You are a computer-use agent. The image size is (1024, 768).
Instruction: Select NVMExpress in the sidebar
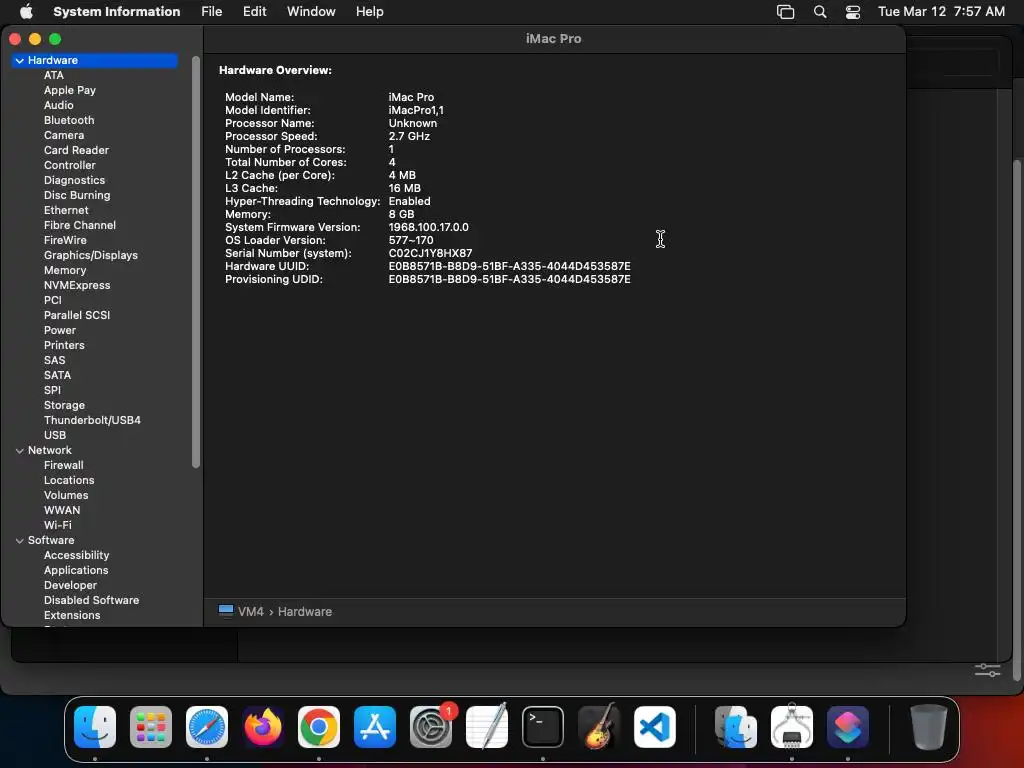[77, 285]
